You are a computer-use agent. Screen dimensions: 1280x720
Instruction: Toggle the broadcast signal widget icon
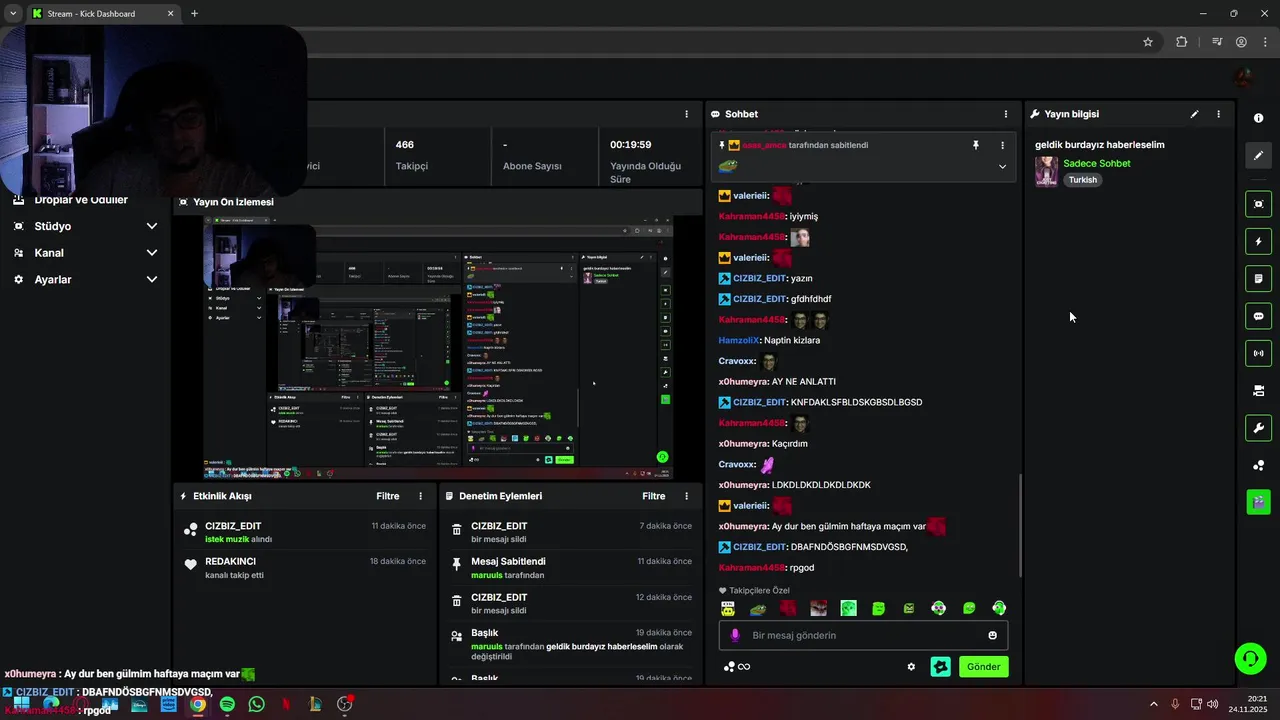point(1258,353)
